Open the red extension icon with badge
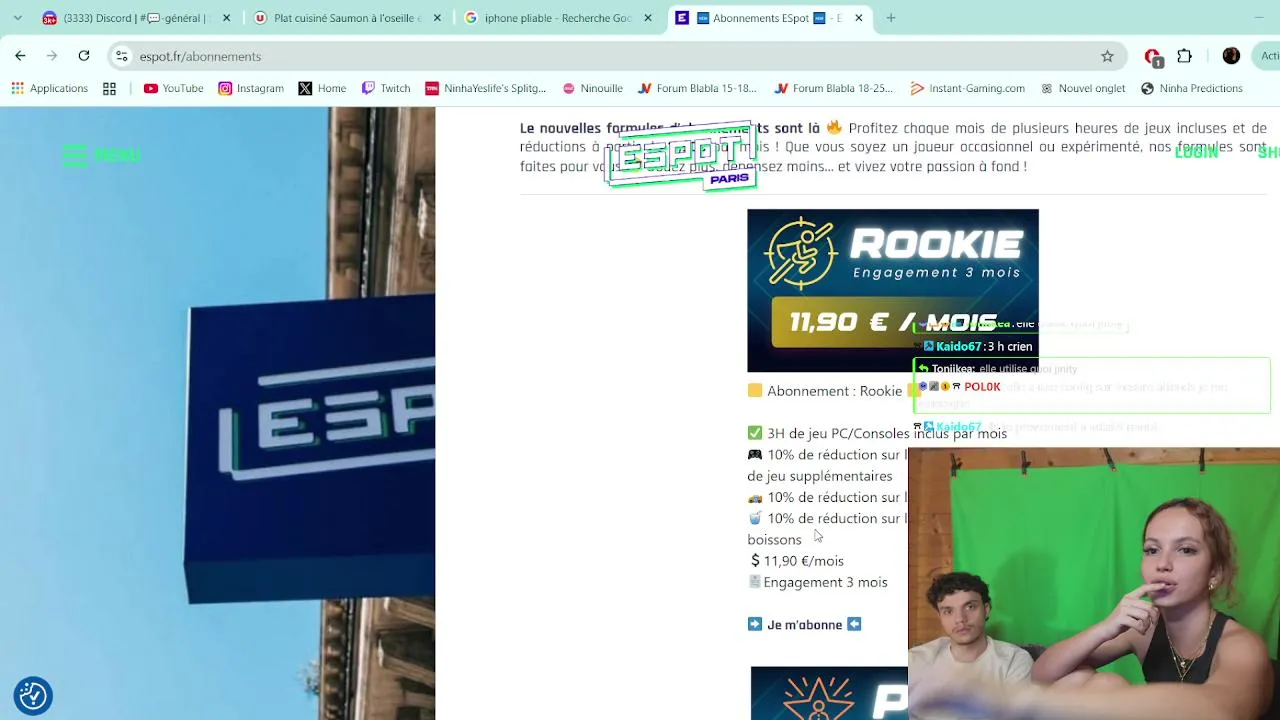 click(1152, 57)
